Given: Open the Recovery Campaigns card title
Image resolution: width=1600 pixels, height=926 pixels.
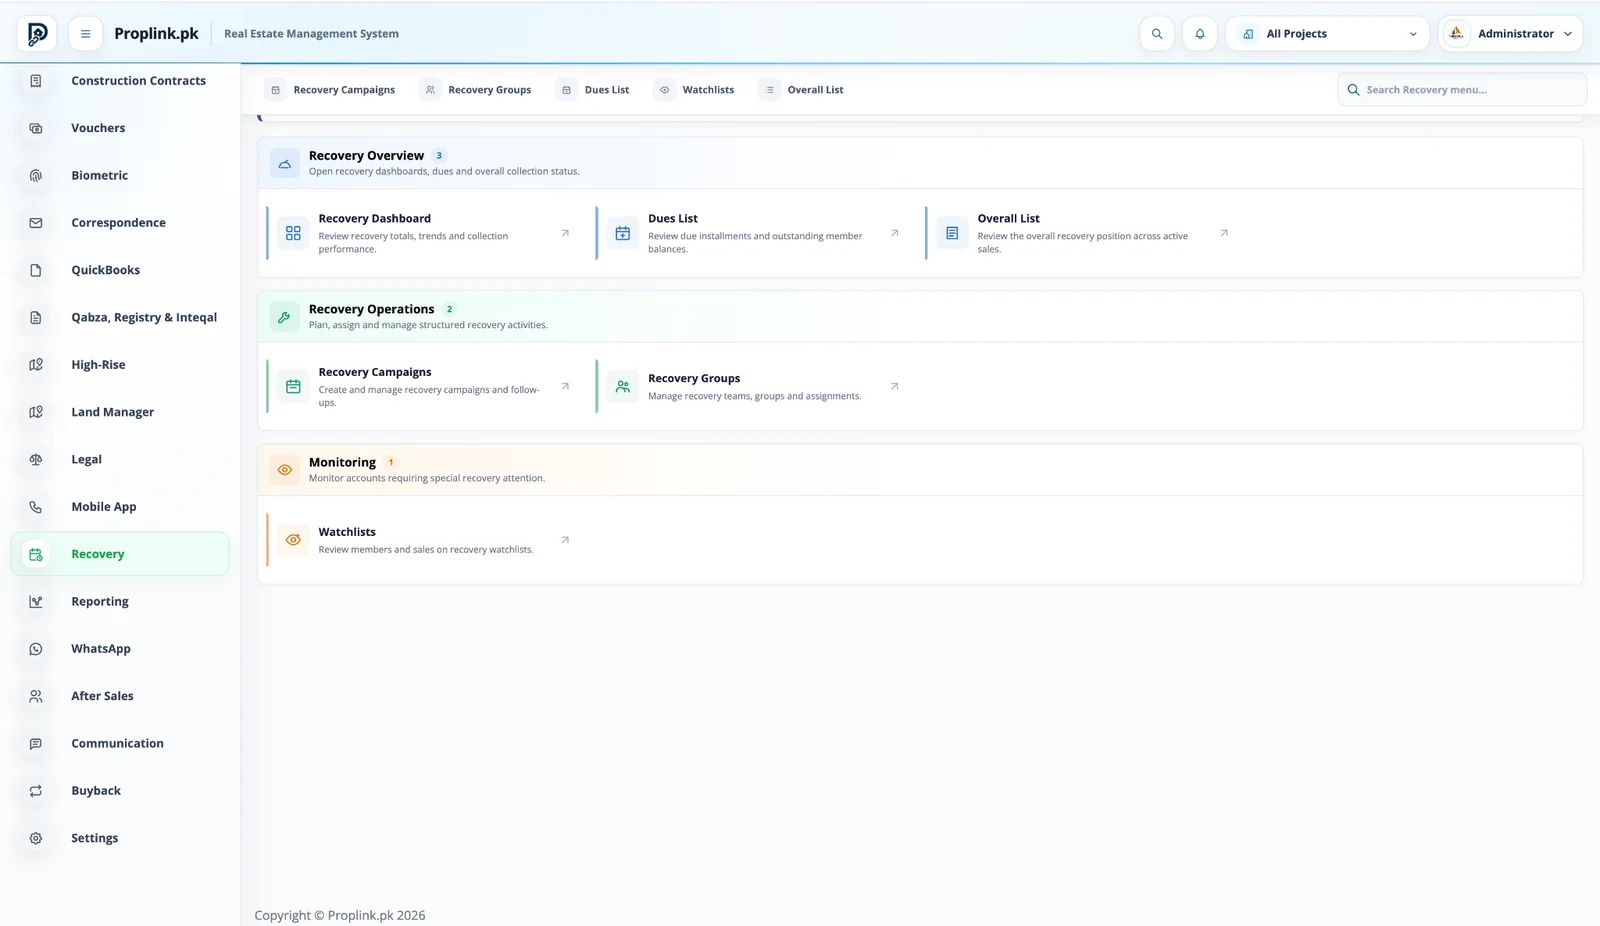Looking at the screenshot, I should 375,372.
